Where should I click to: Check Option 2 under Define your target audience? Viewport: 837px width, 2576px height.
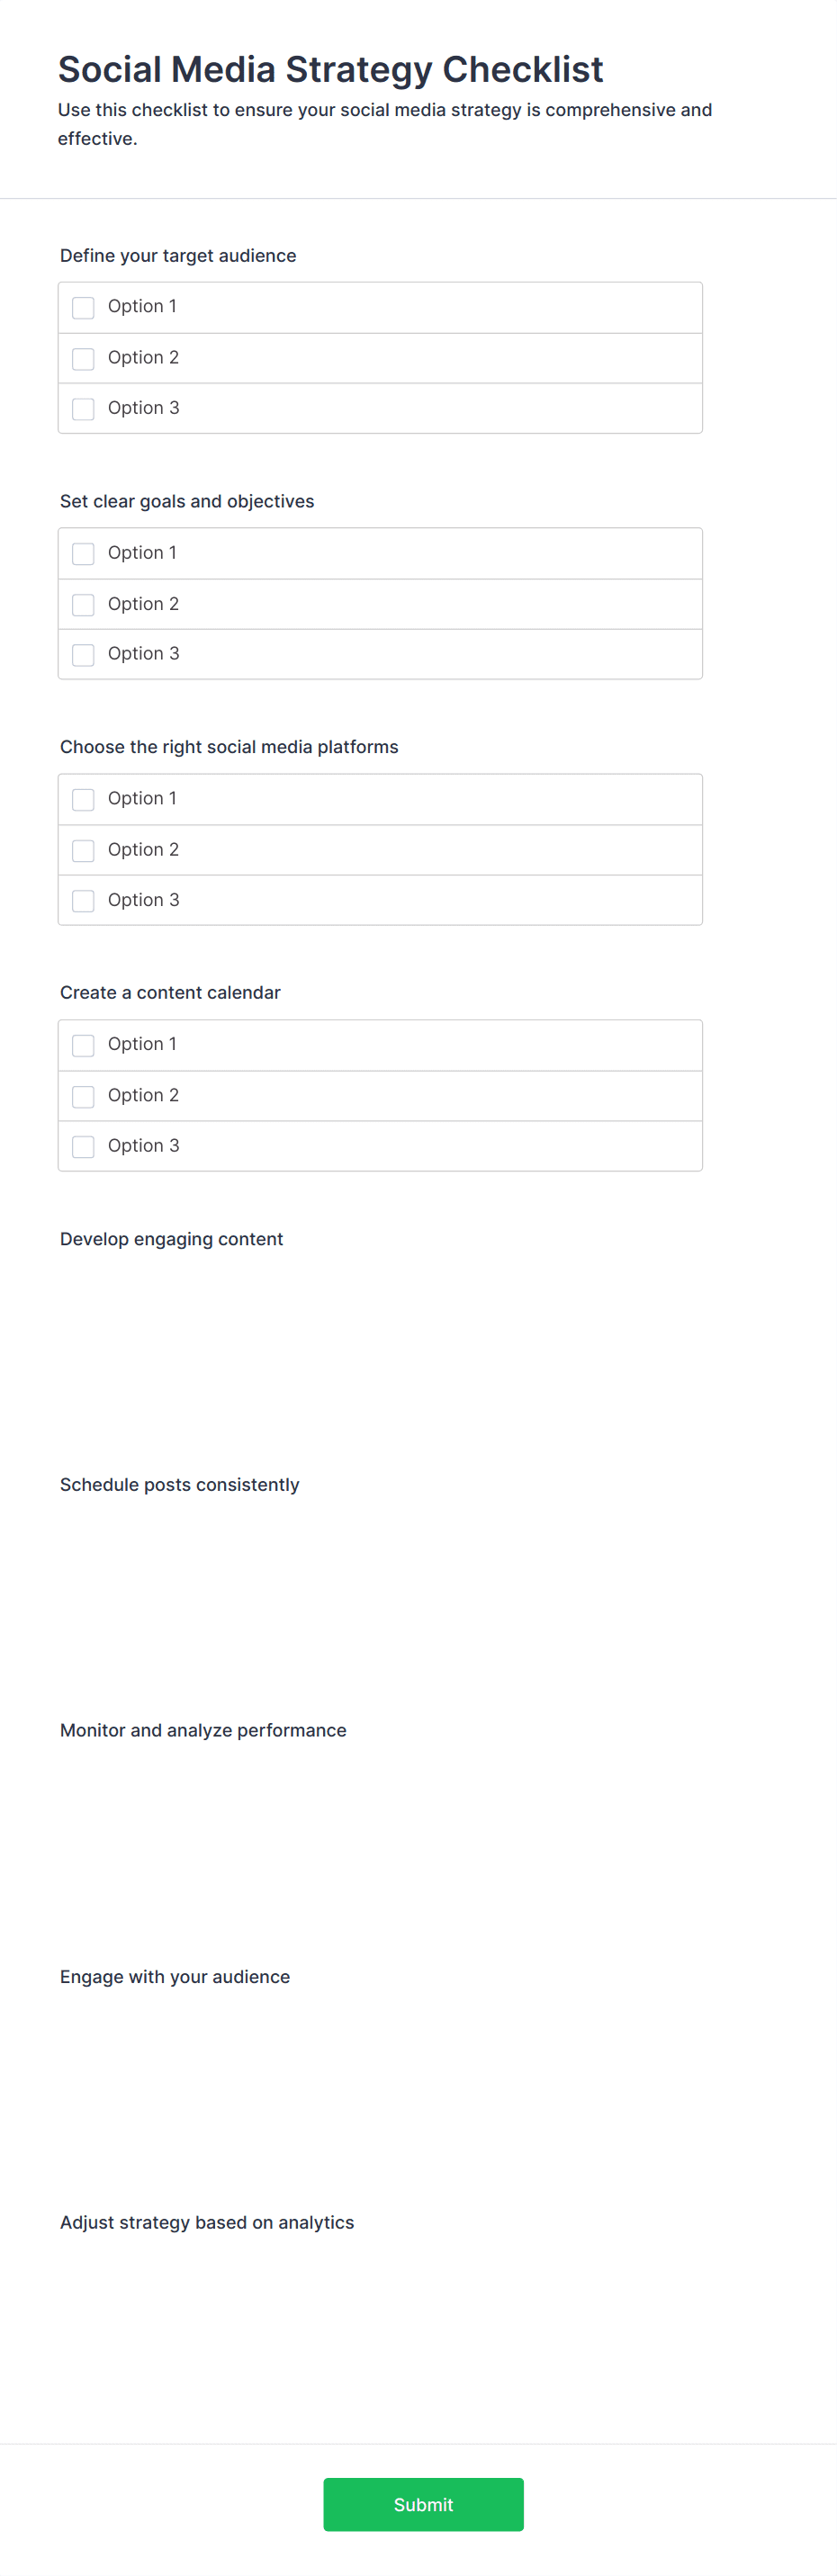pos(83,358)
